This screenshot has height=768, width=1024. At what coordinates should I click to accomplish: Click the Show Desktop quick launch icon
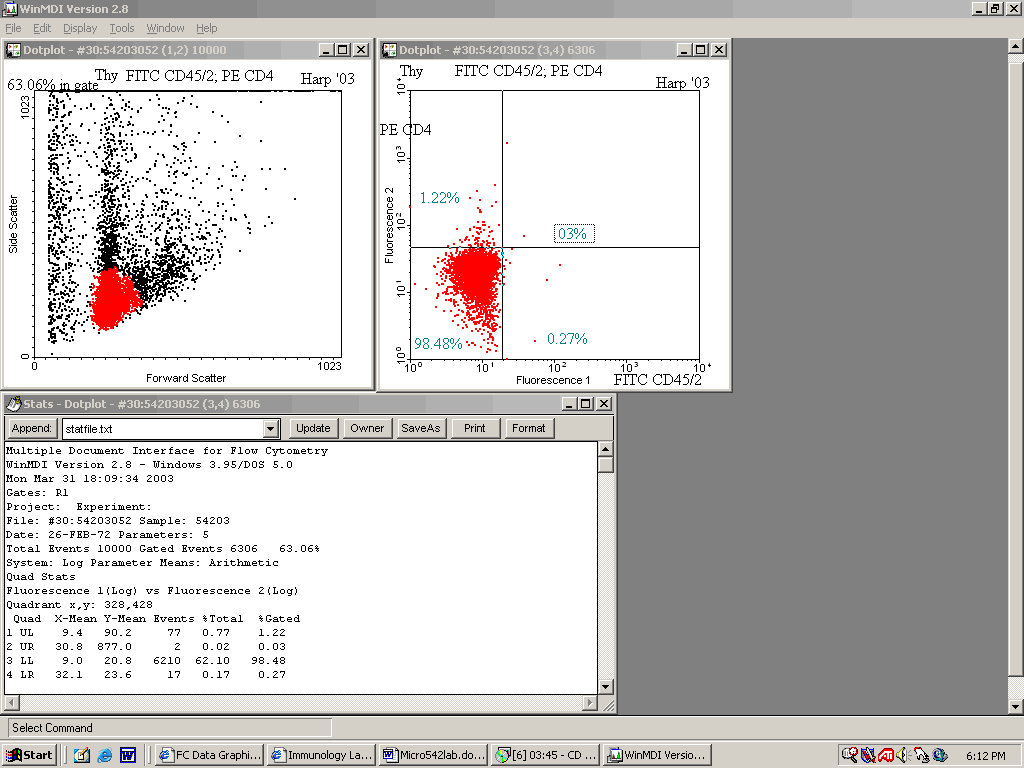(82, 755)
